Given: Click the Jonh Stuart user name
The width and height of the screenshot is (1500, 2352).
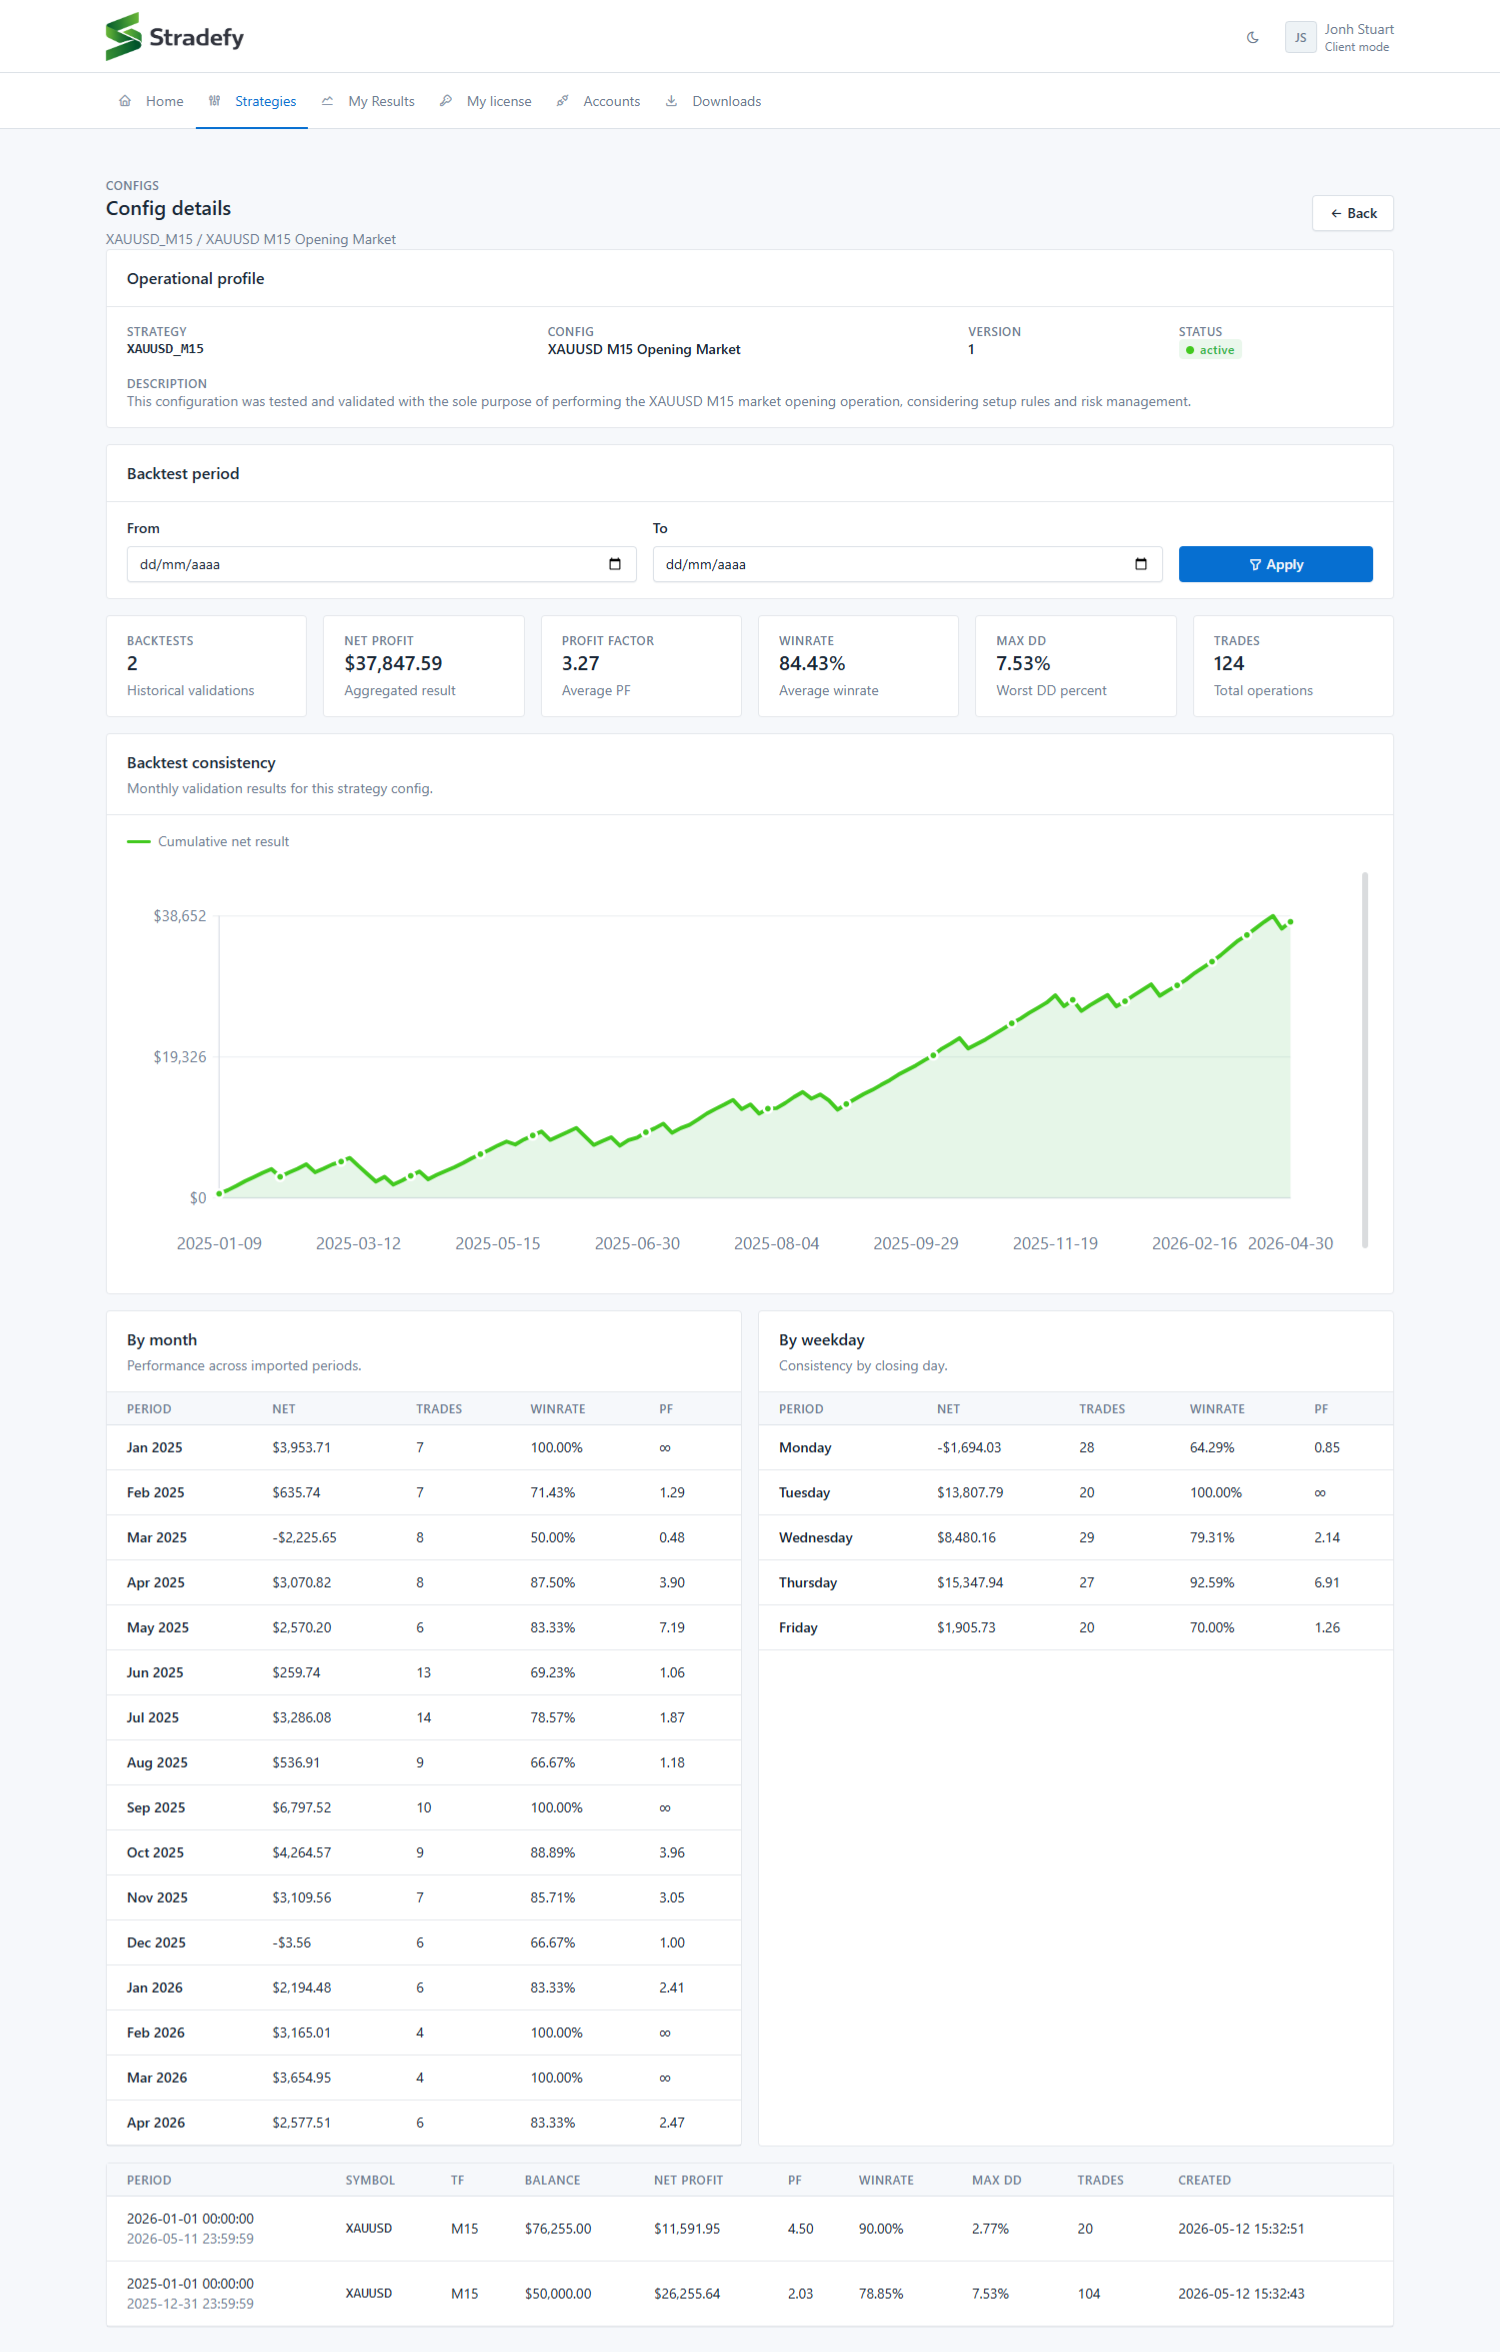Looking at the screenshot, I should click(1359, 30).
